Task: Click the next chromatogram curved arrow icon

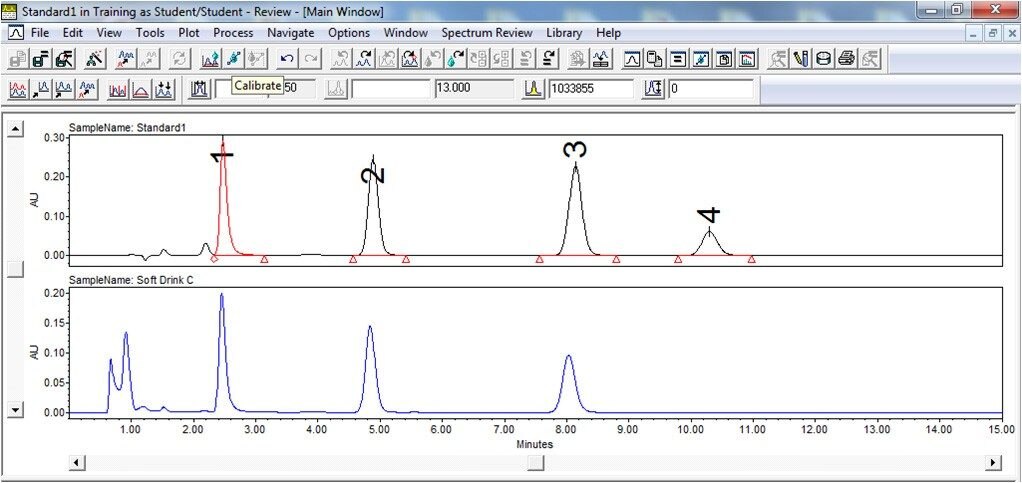Action: 364,59
